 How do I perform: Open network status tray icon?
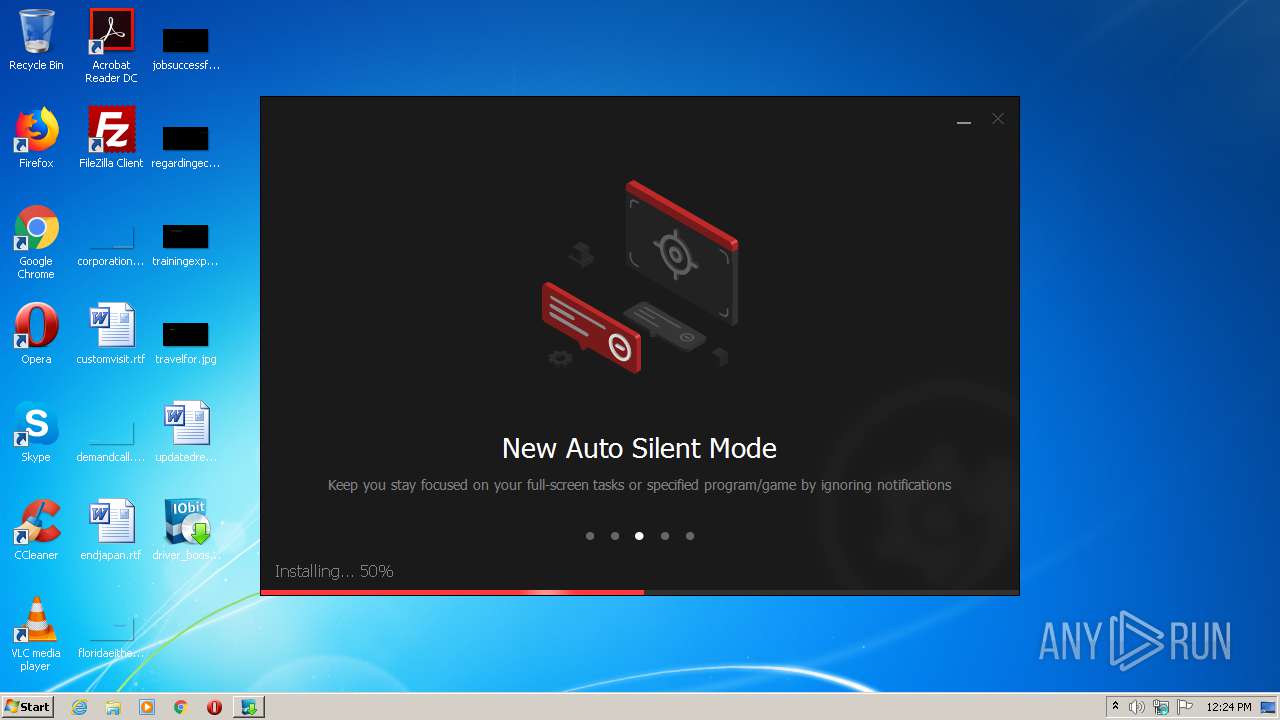pos(1161,707)
